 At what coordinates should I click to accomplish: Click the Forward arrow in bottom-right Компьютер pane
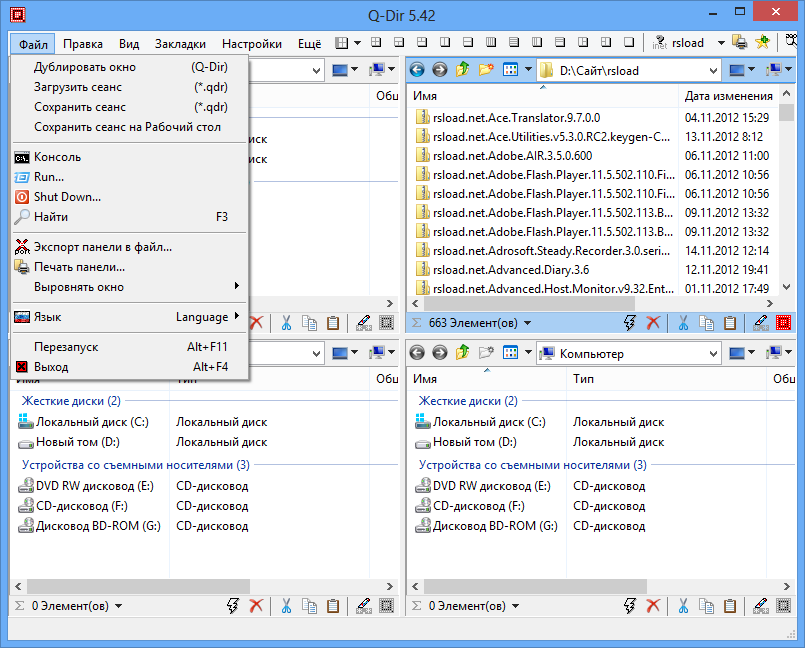pyautogui.click(x=439, y=352)
